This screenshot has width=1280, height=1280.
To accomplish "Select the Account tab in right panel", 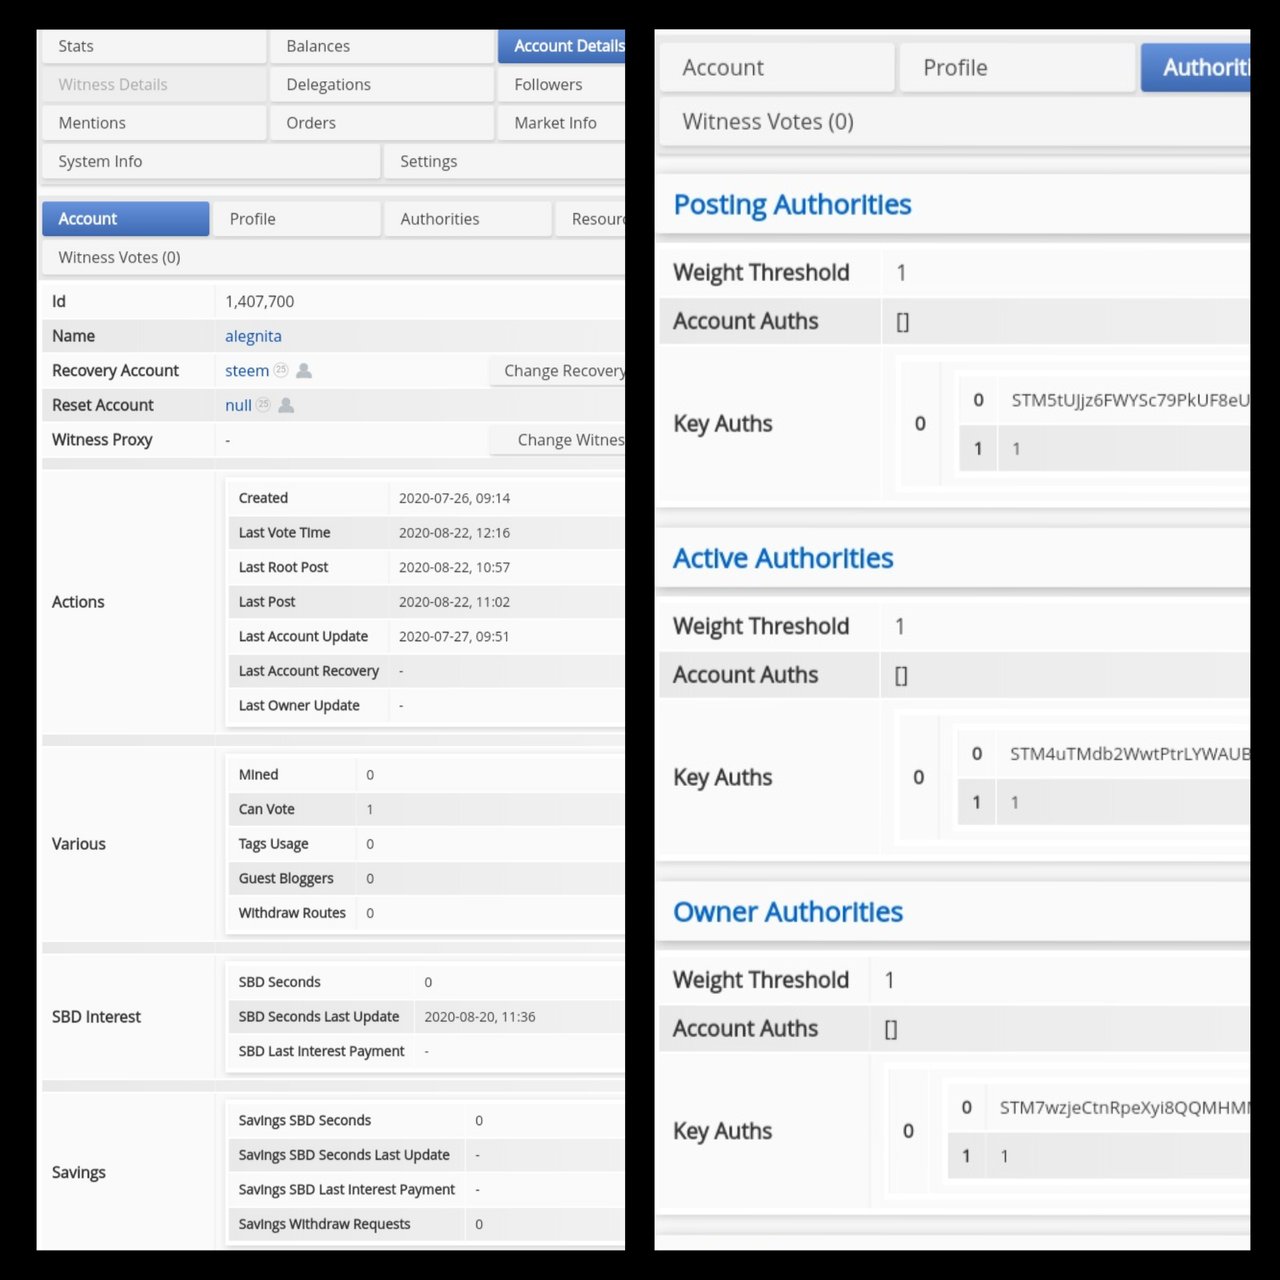I will tap(777, 68).
